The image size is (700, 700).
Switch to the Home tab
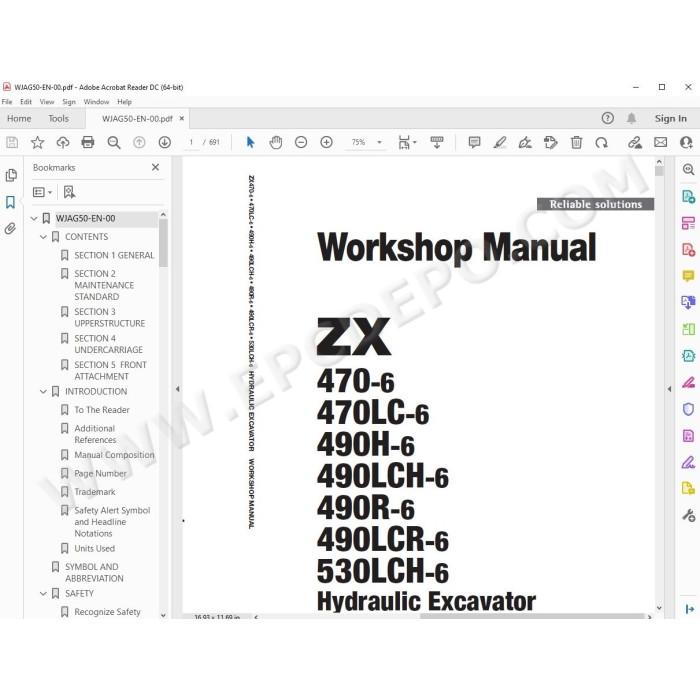[19, 119]
